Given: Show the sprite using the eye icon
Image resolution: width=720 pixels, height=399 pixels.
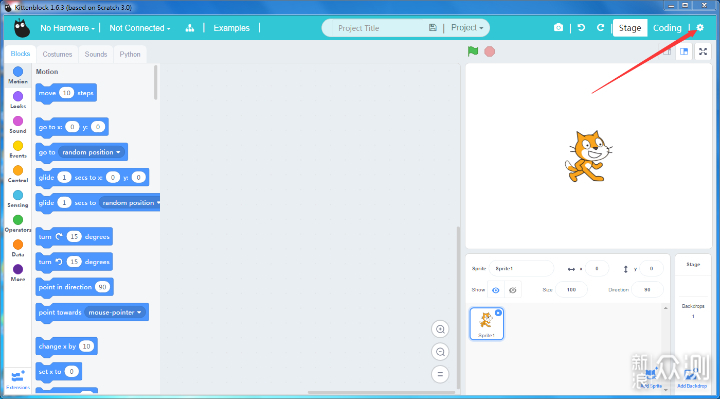Looking at the screenshot, I should [495, 290].
